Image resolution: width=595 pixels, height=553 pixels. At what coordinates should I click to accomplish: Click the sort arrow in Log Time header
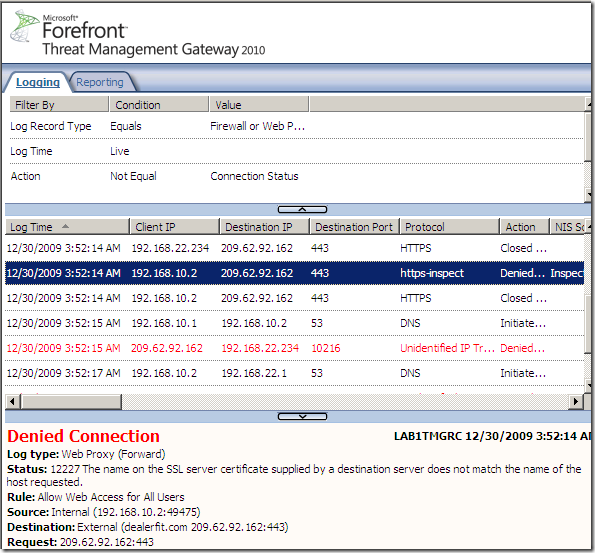[x=65, y=226]
